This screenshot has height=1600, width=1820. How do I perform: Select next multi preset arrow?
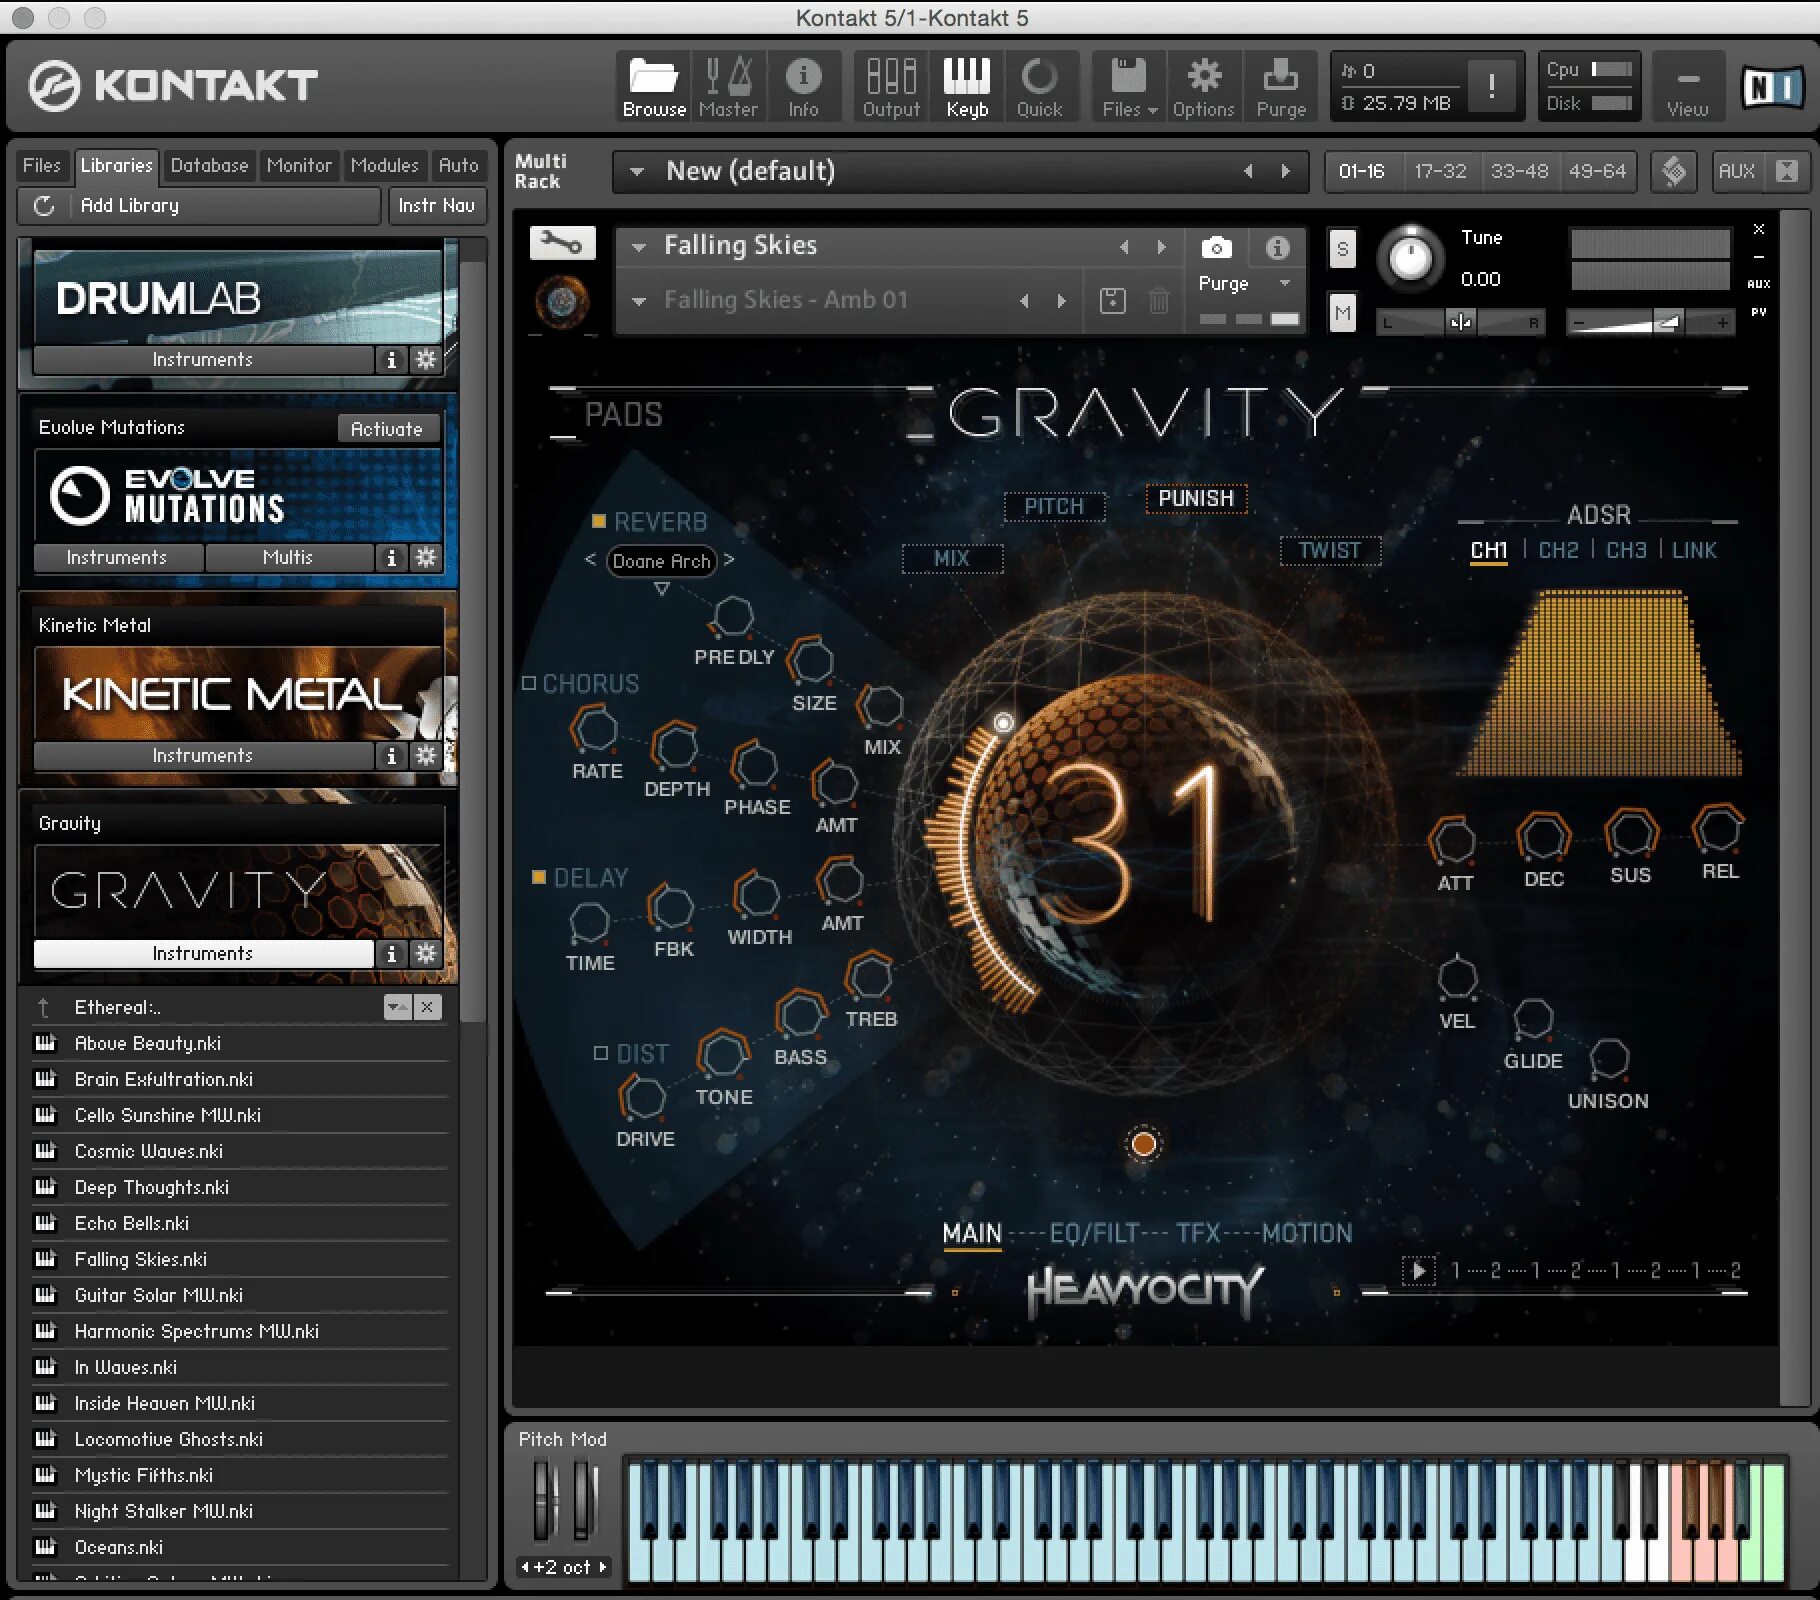click(x=1286, y=171)
